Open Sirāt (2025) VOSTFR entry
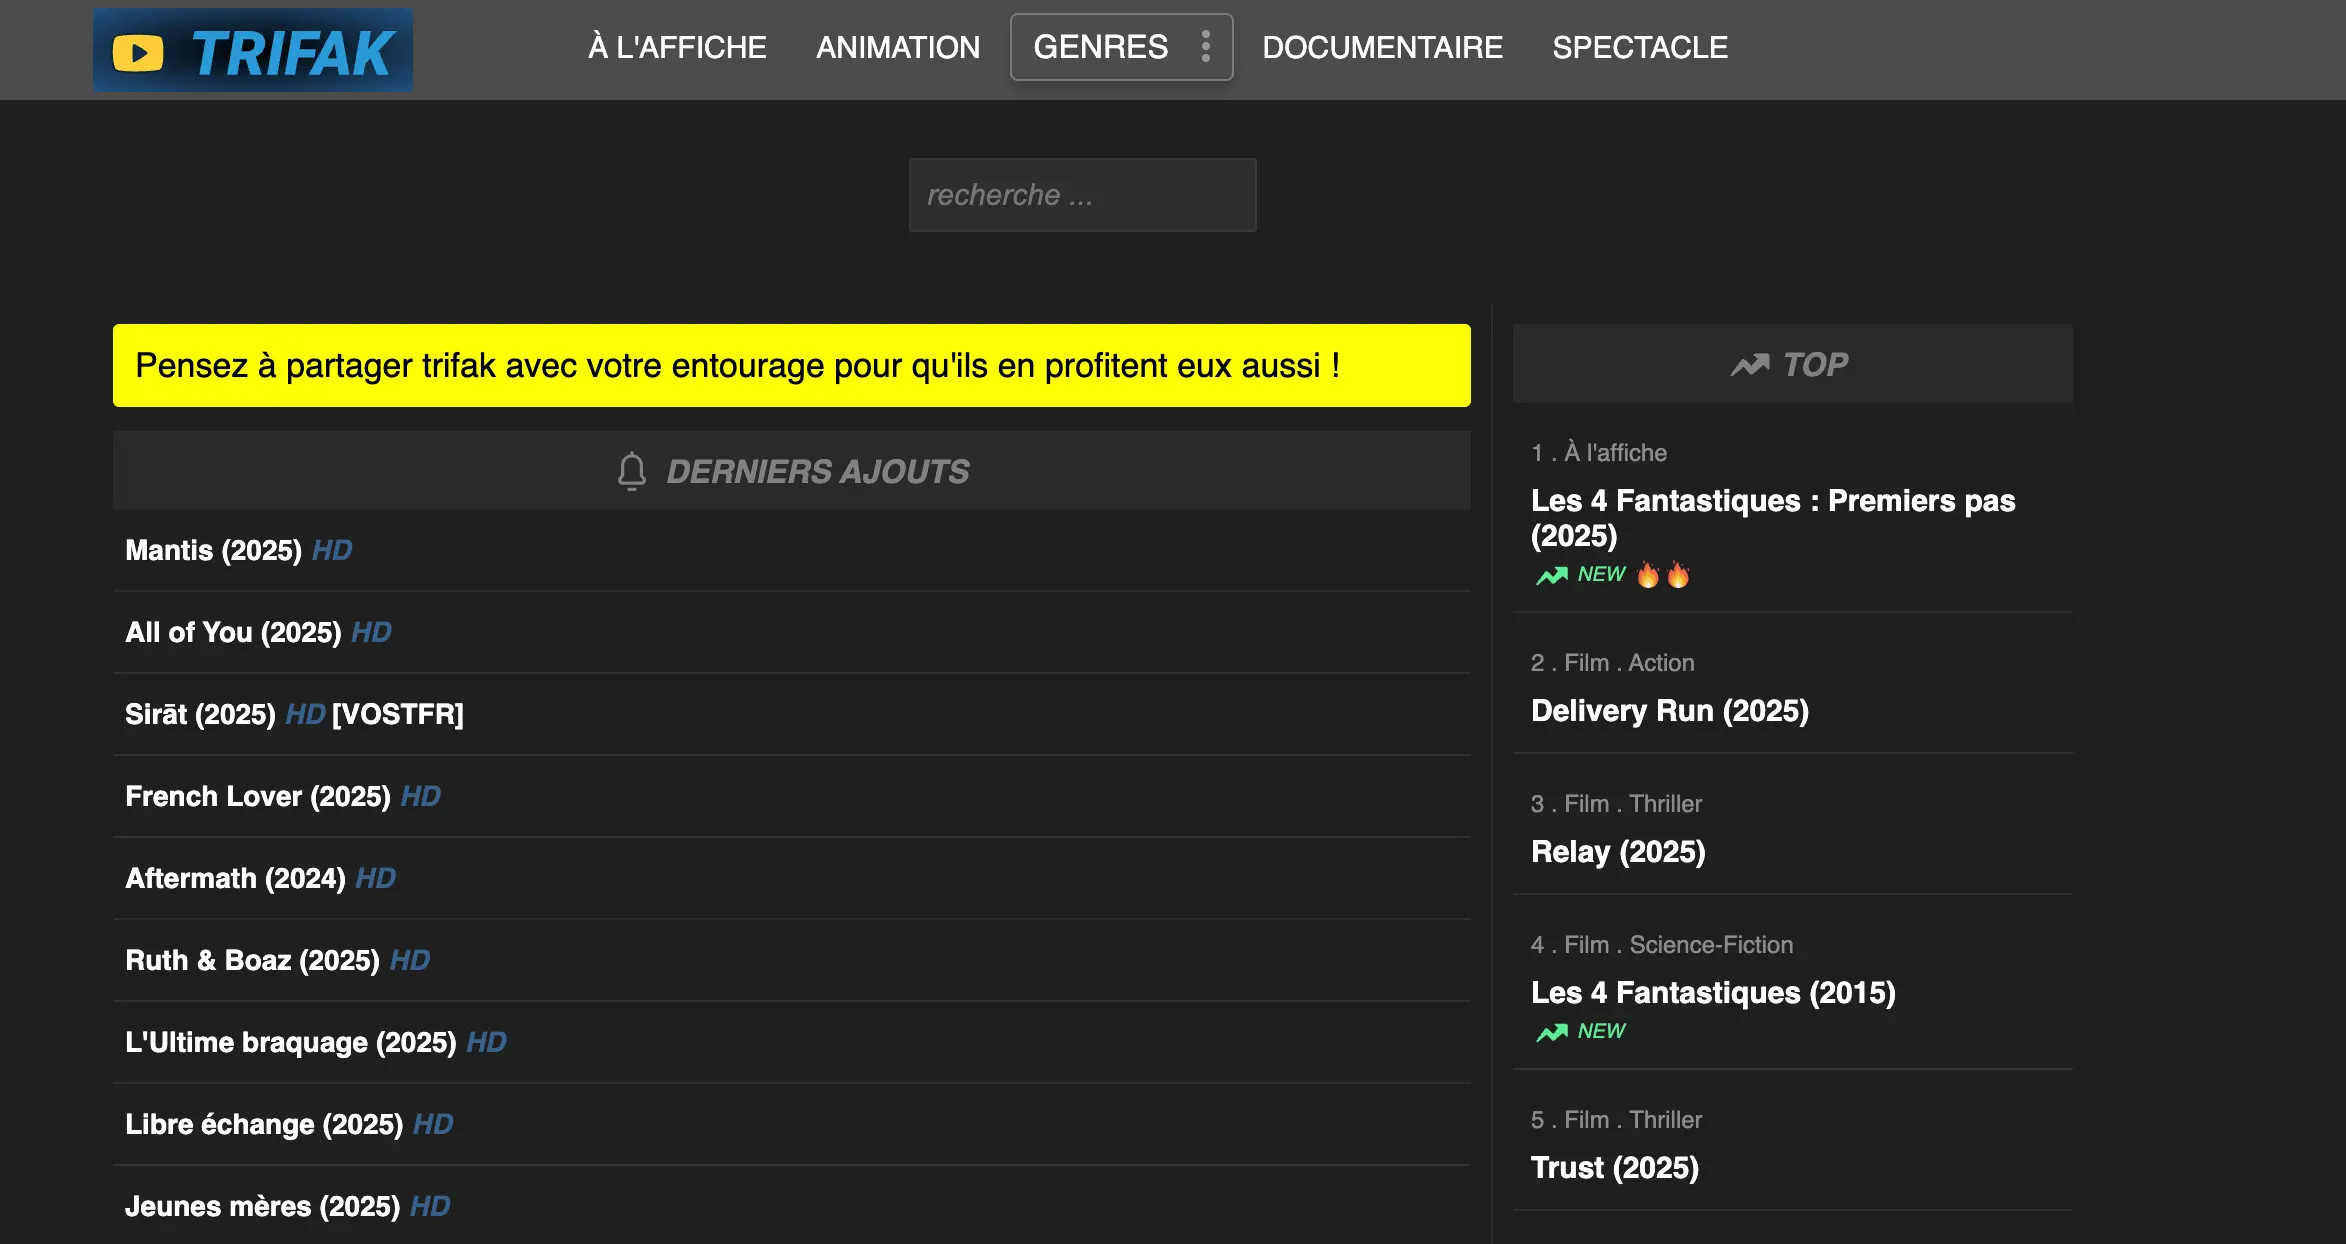This screenshot has width=2346, height=1244. [200, 715]
